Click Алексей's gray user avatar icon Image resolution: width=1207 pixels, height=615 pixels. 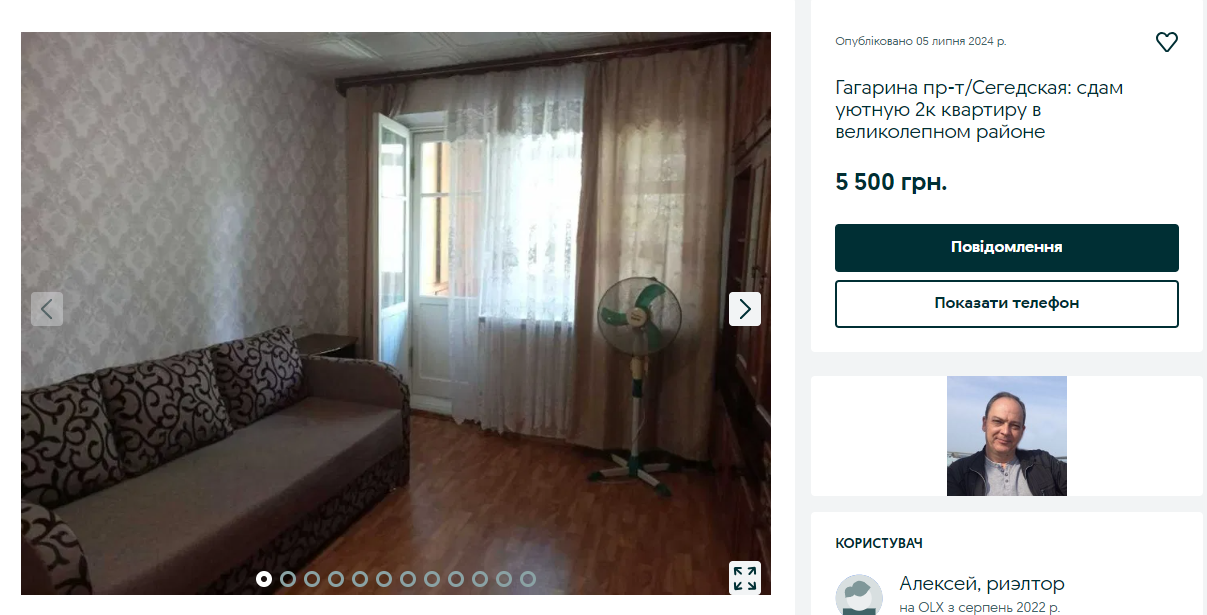click(x=859, y=595)
